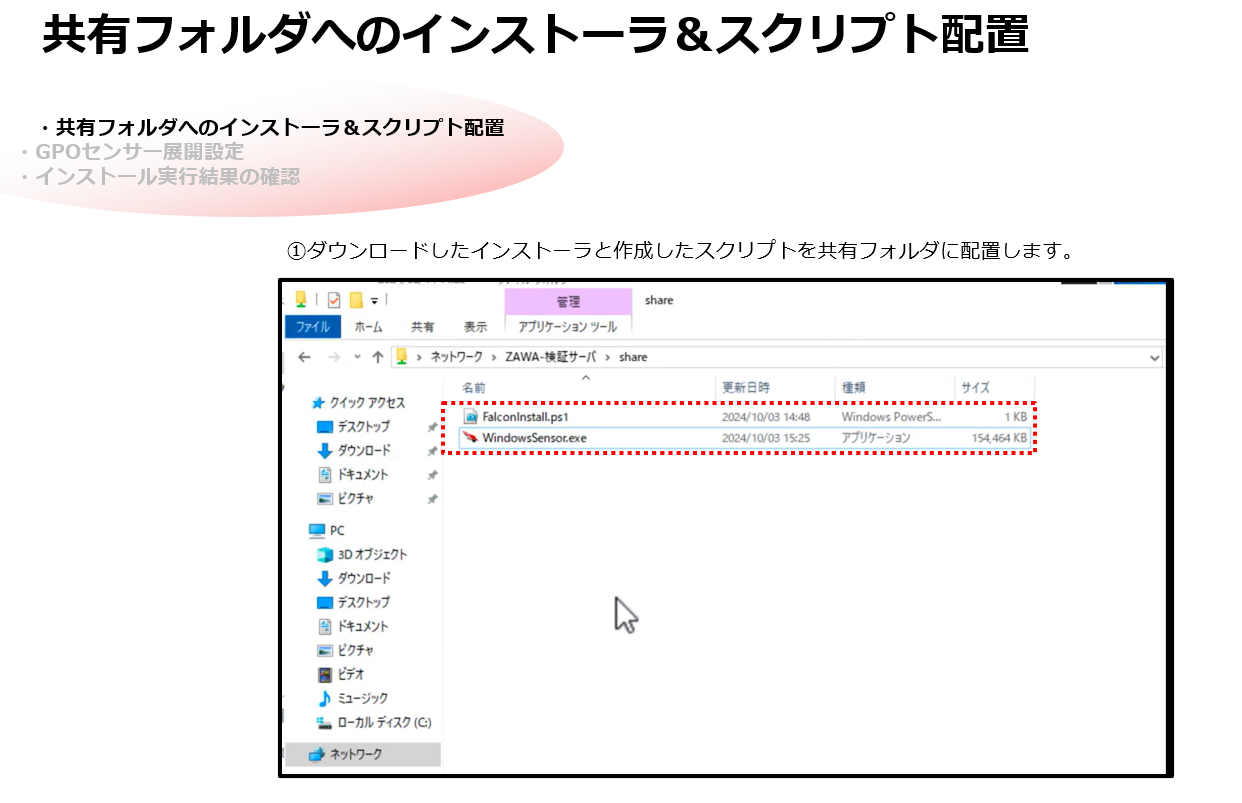This screenshot has width=1242, height=803.
Task: Select ネットワーク in navigation pane
Action: pos(355,754)
